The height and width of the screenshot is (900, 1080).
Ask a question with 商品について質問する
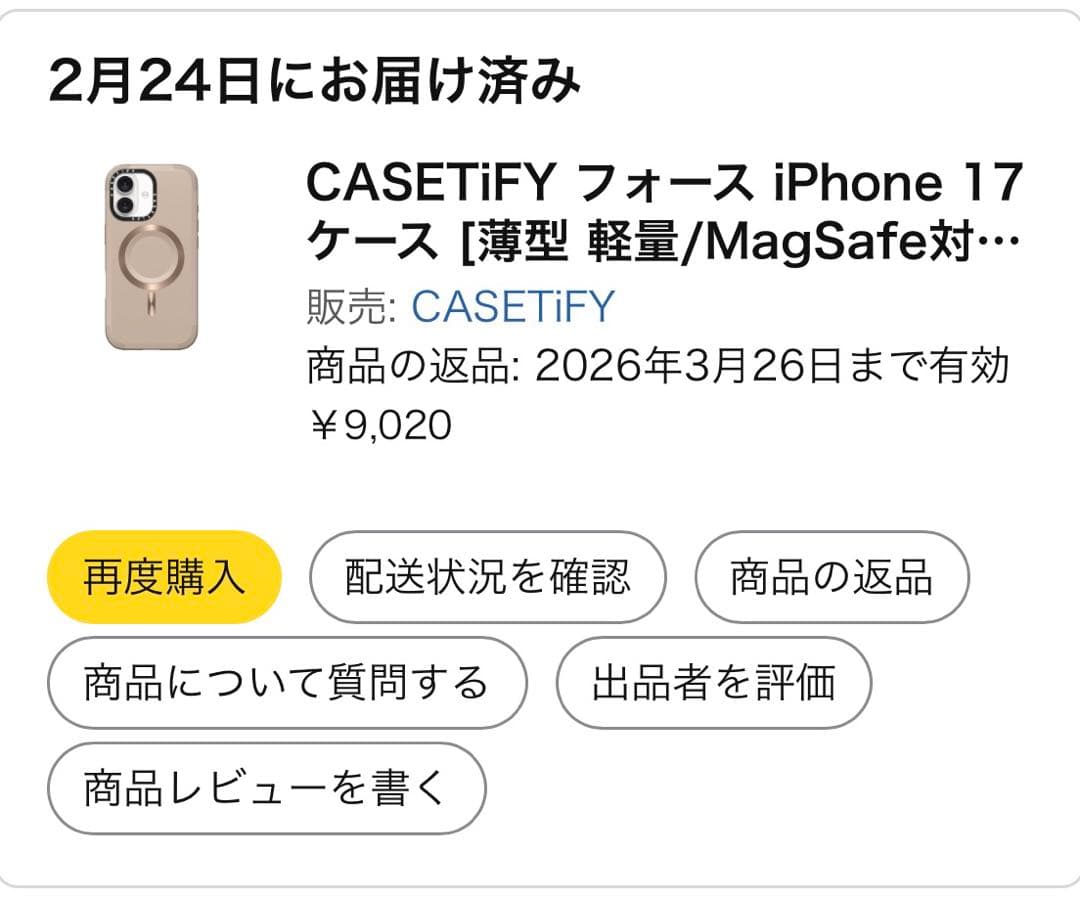point(286,682)
